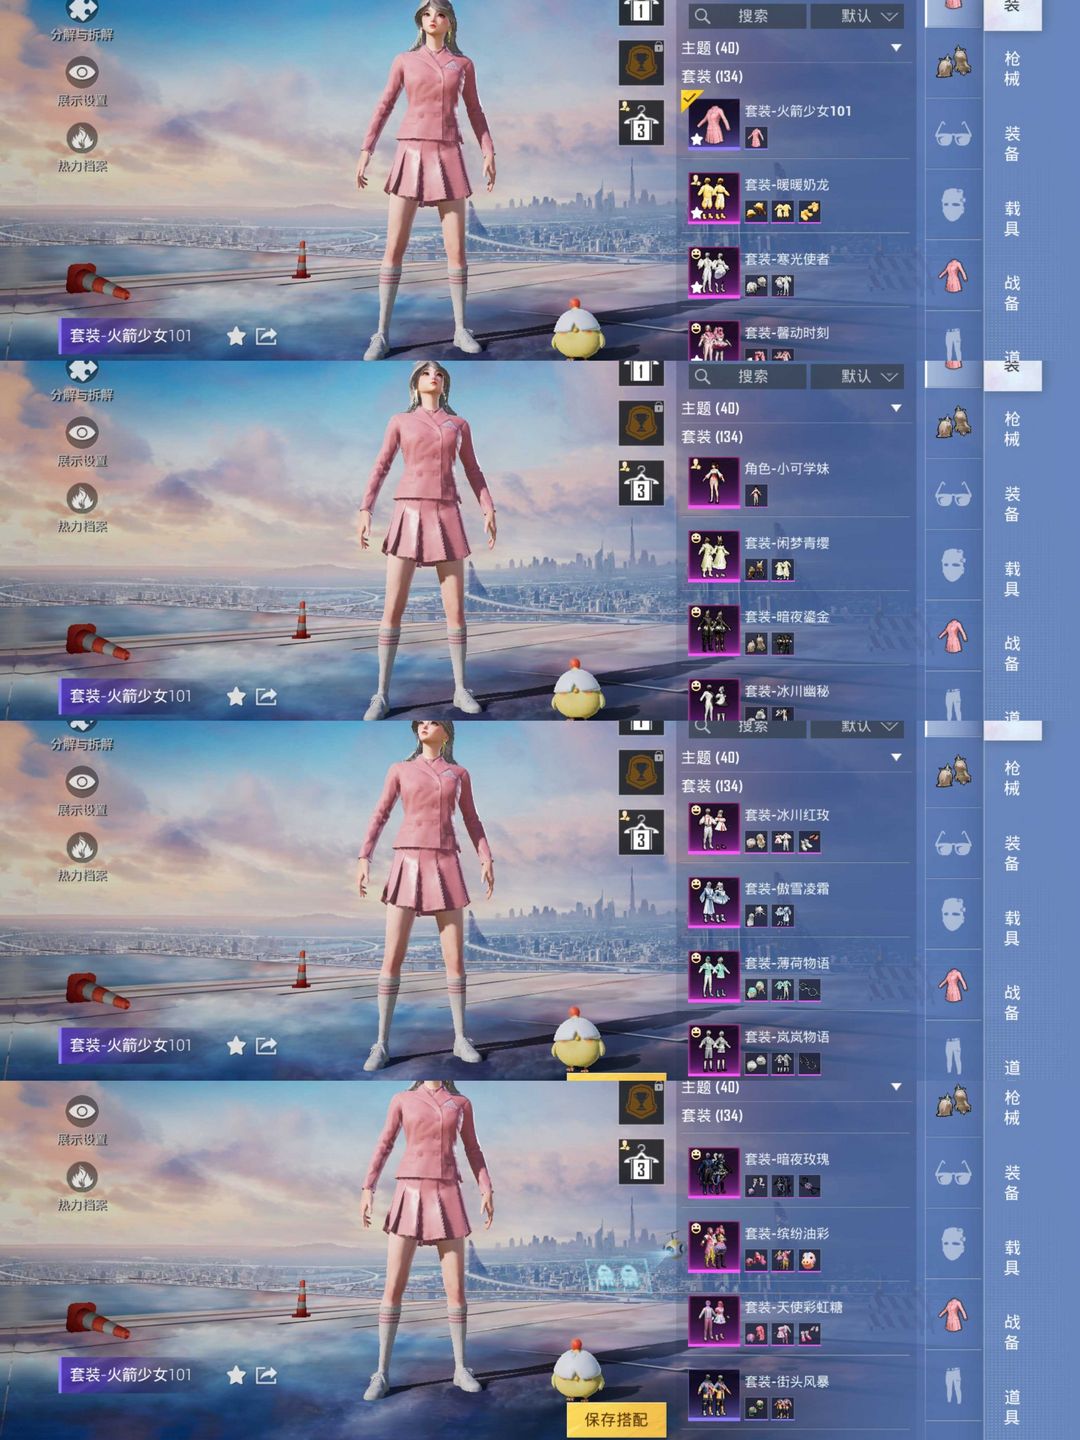Image resolution: width=1080 pixels, height=1440 pixels.
Task: Click the second item icon under 套装-暗夜鎏金
Action: coord(783,643)
